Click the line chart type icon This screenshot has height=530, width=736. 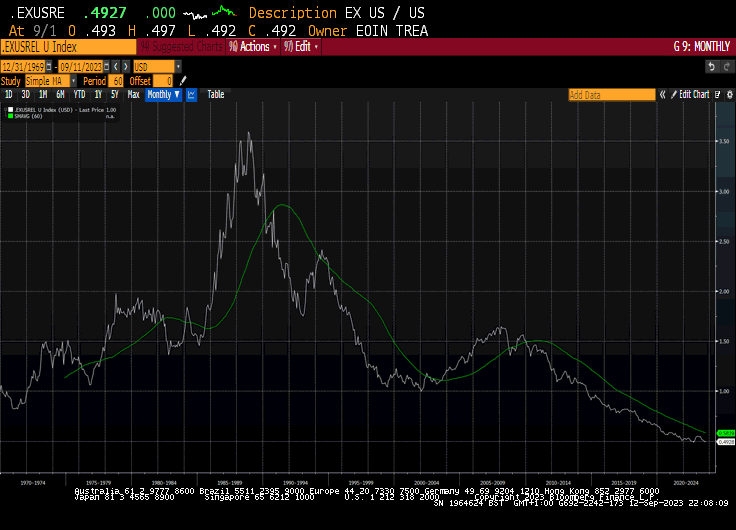click(191, 95)
